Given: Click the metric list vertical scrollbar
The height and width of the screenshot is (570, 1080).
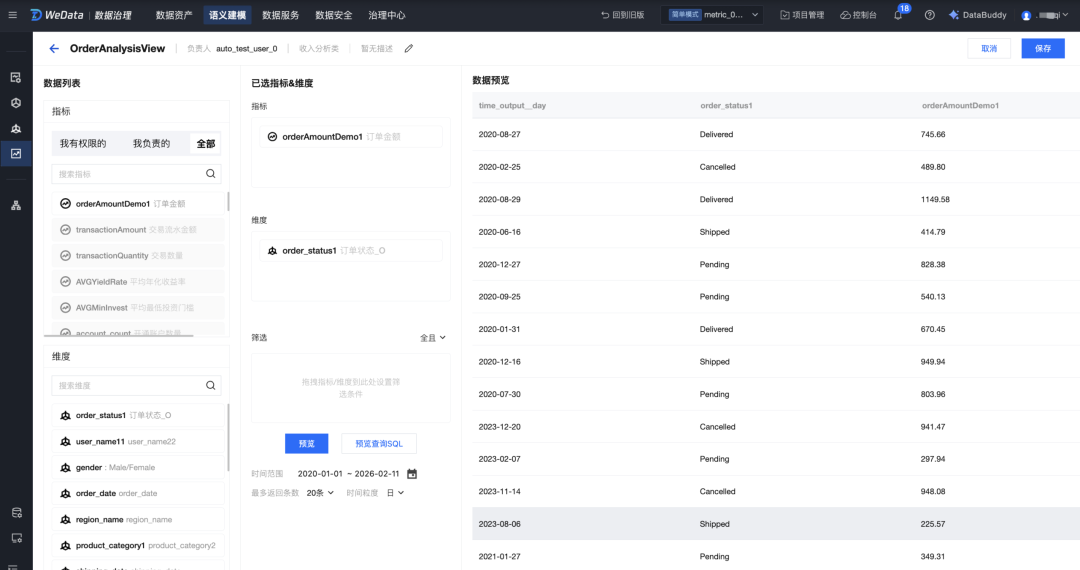Looking at the screenshot, I should tap(228, 201).
